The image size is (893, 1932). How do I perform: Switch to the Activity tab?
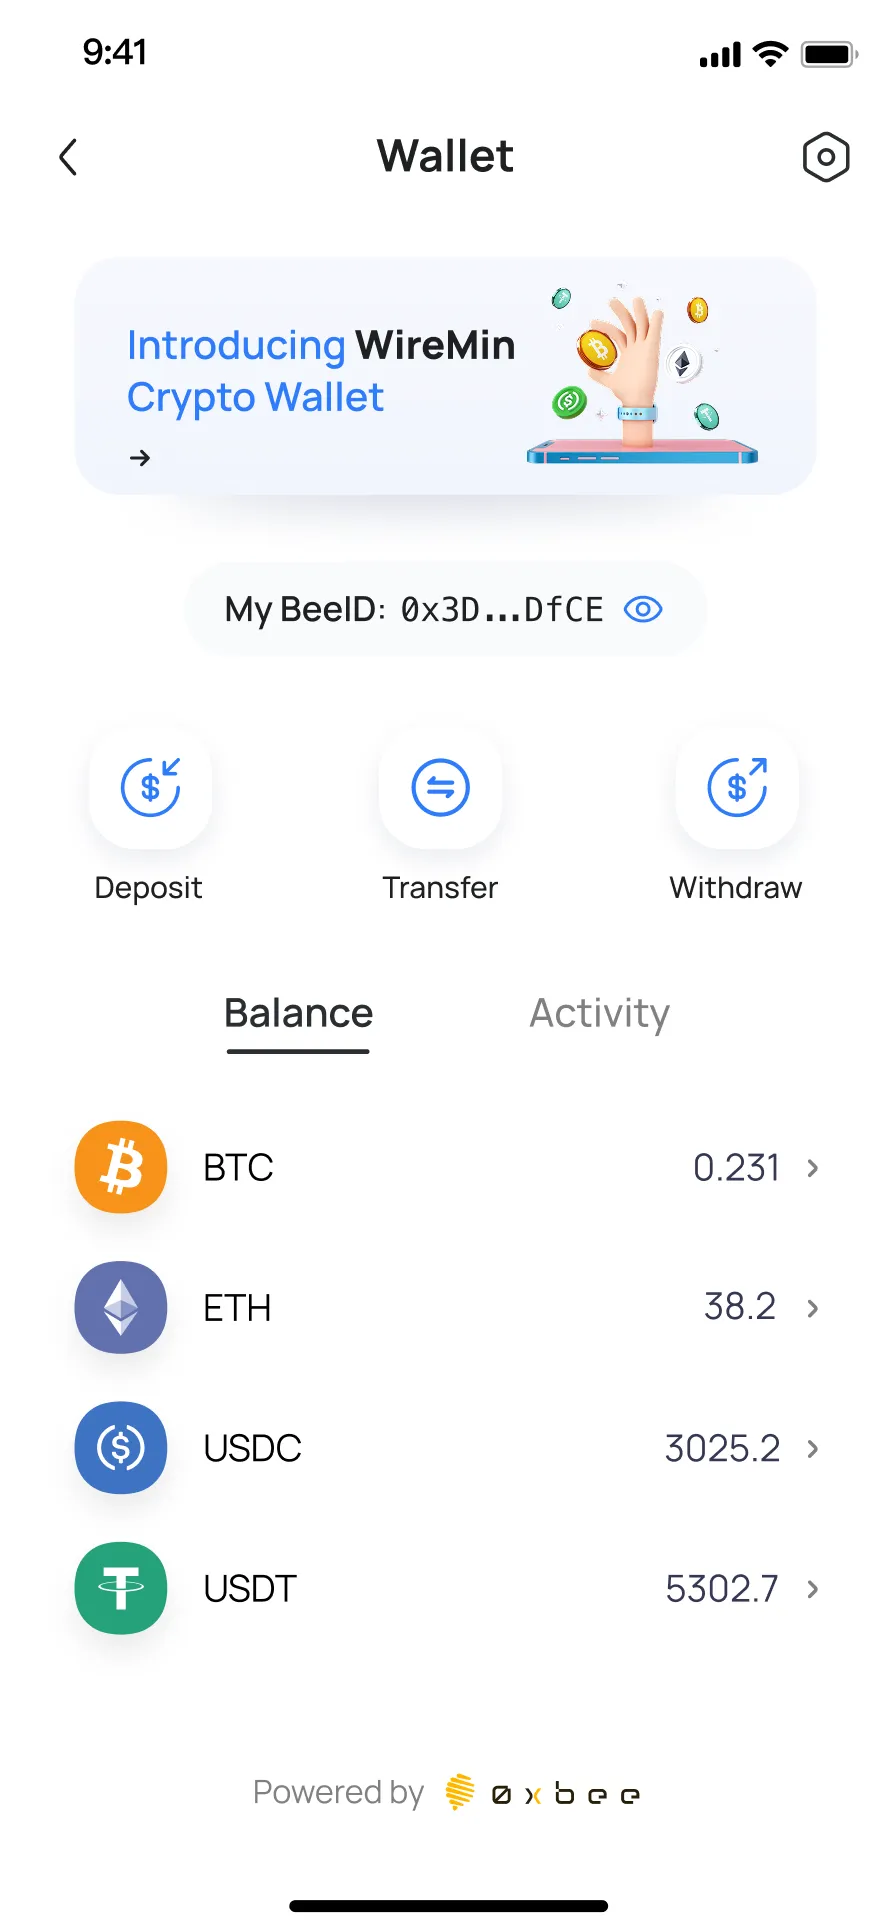[x=599, y=1014]
